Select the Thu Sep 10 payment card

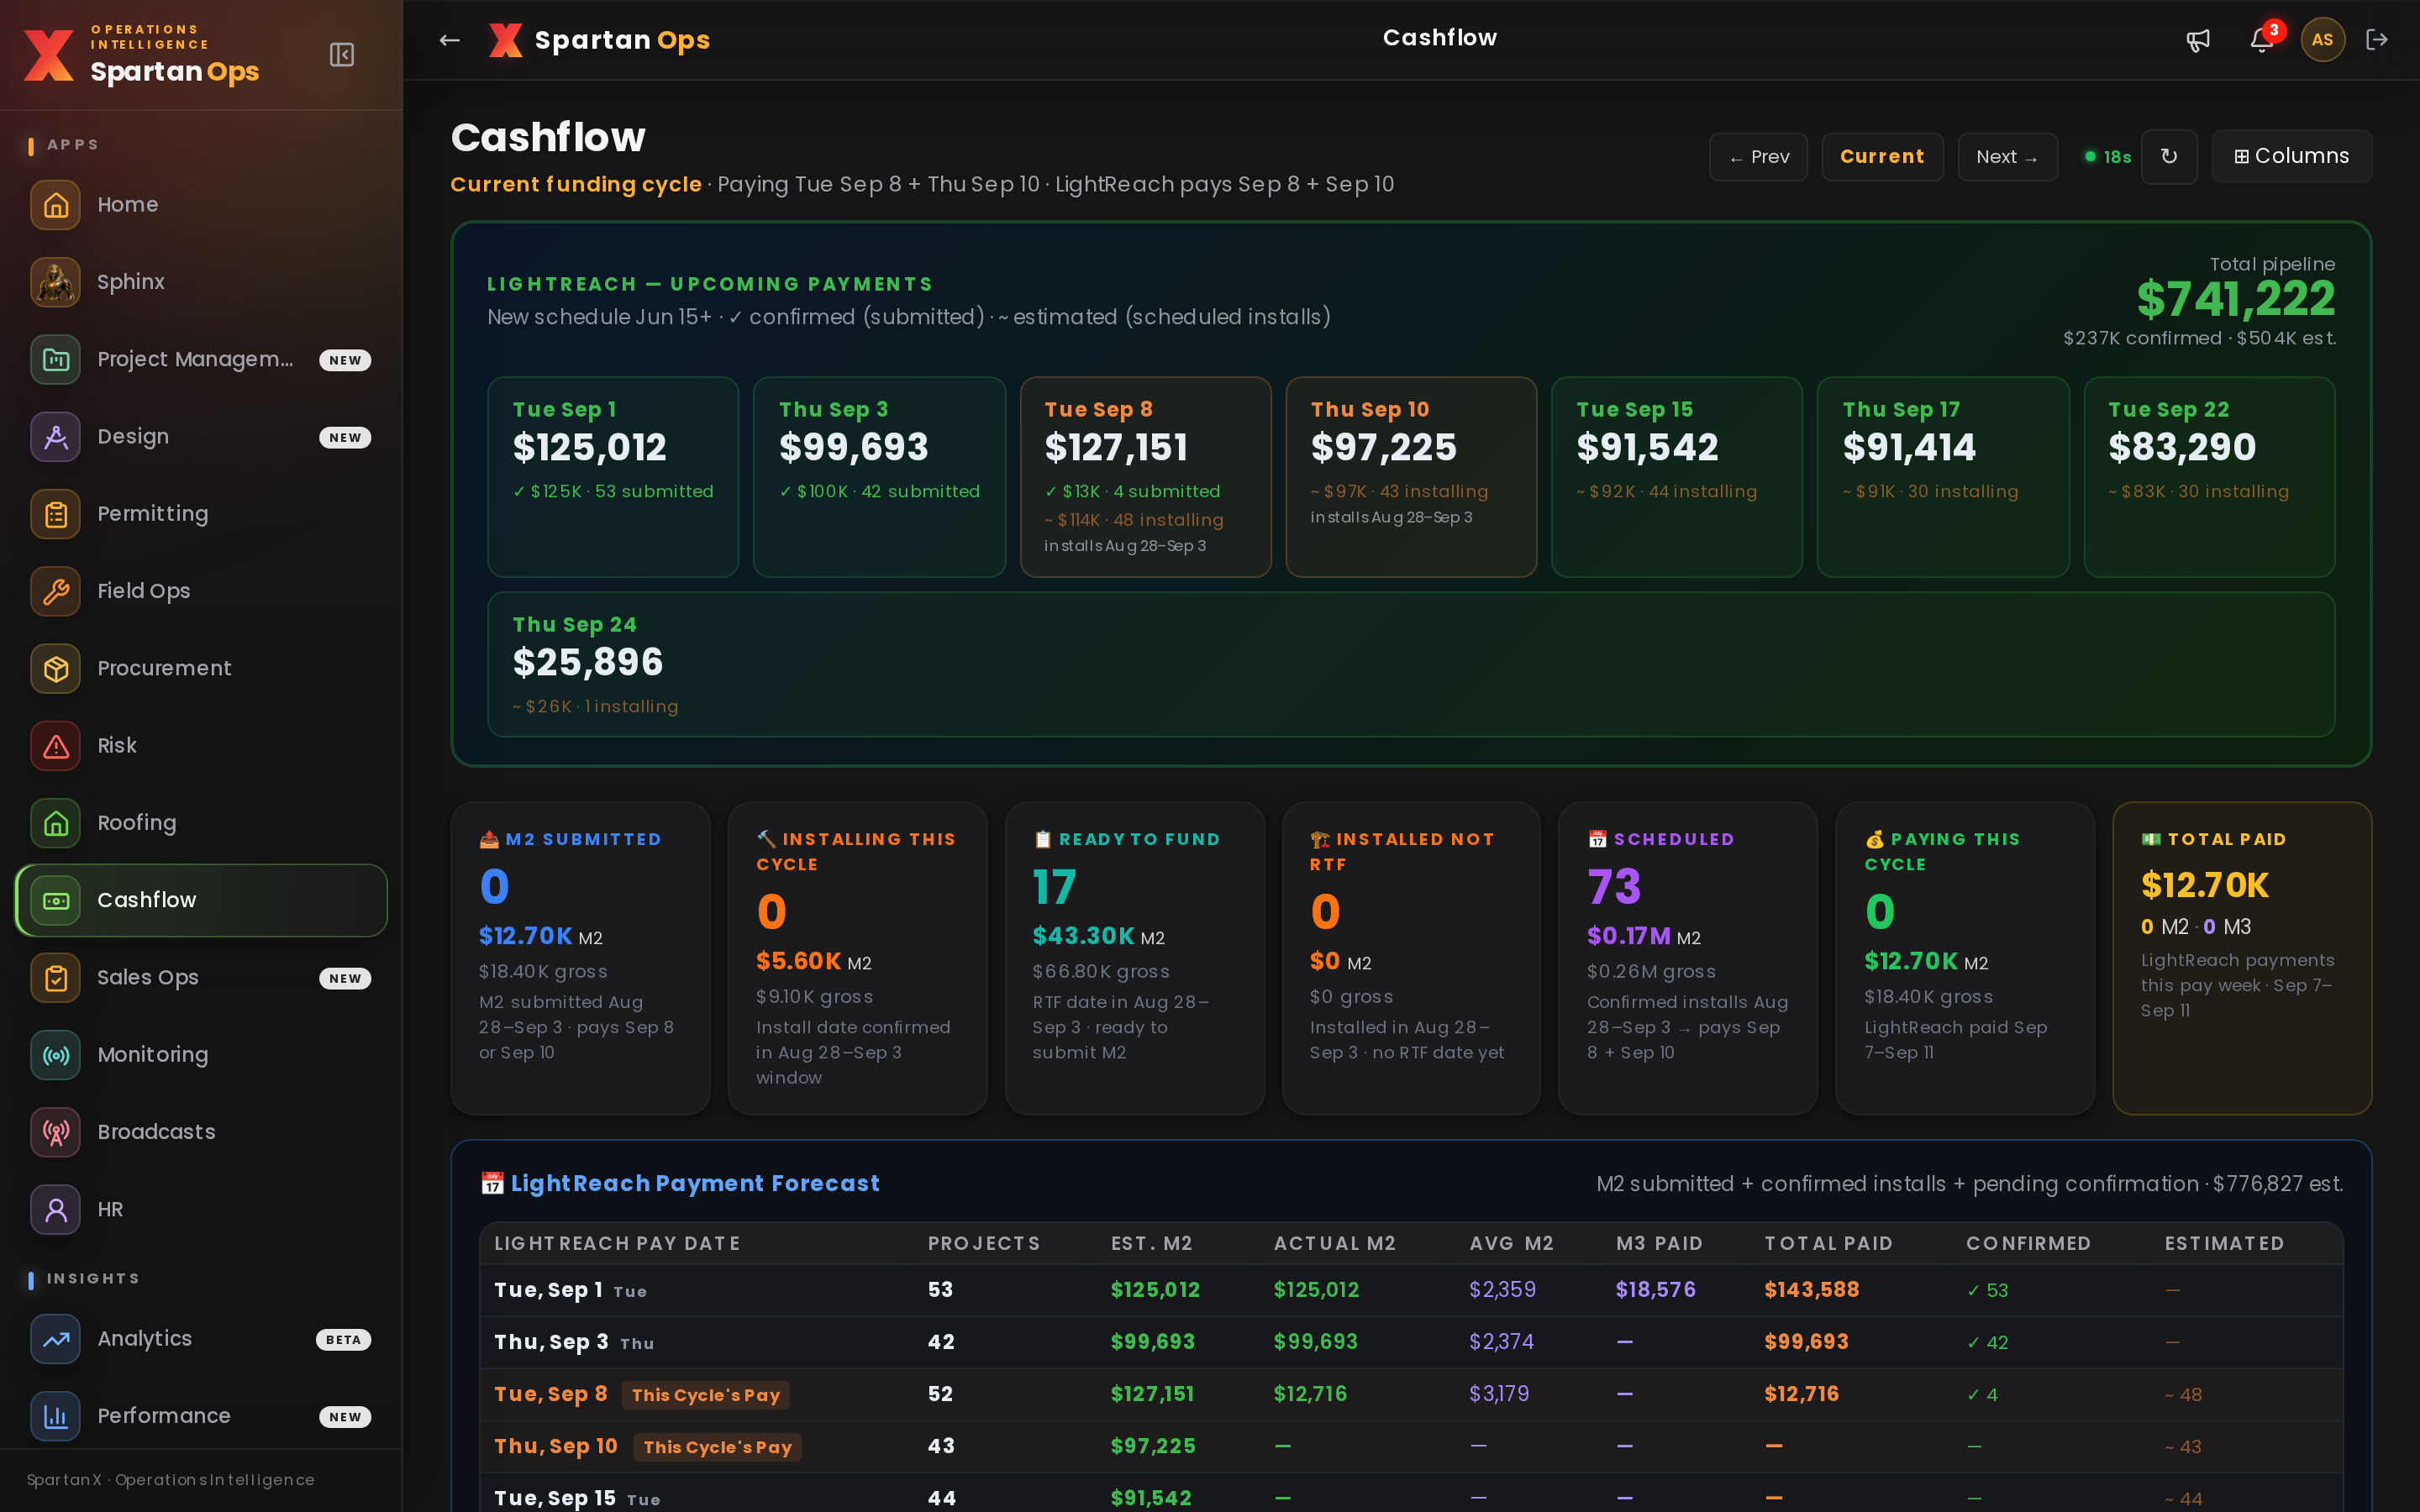click(1411, 477)
